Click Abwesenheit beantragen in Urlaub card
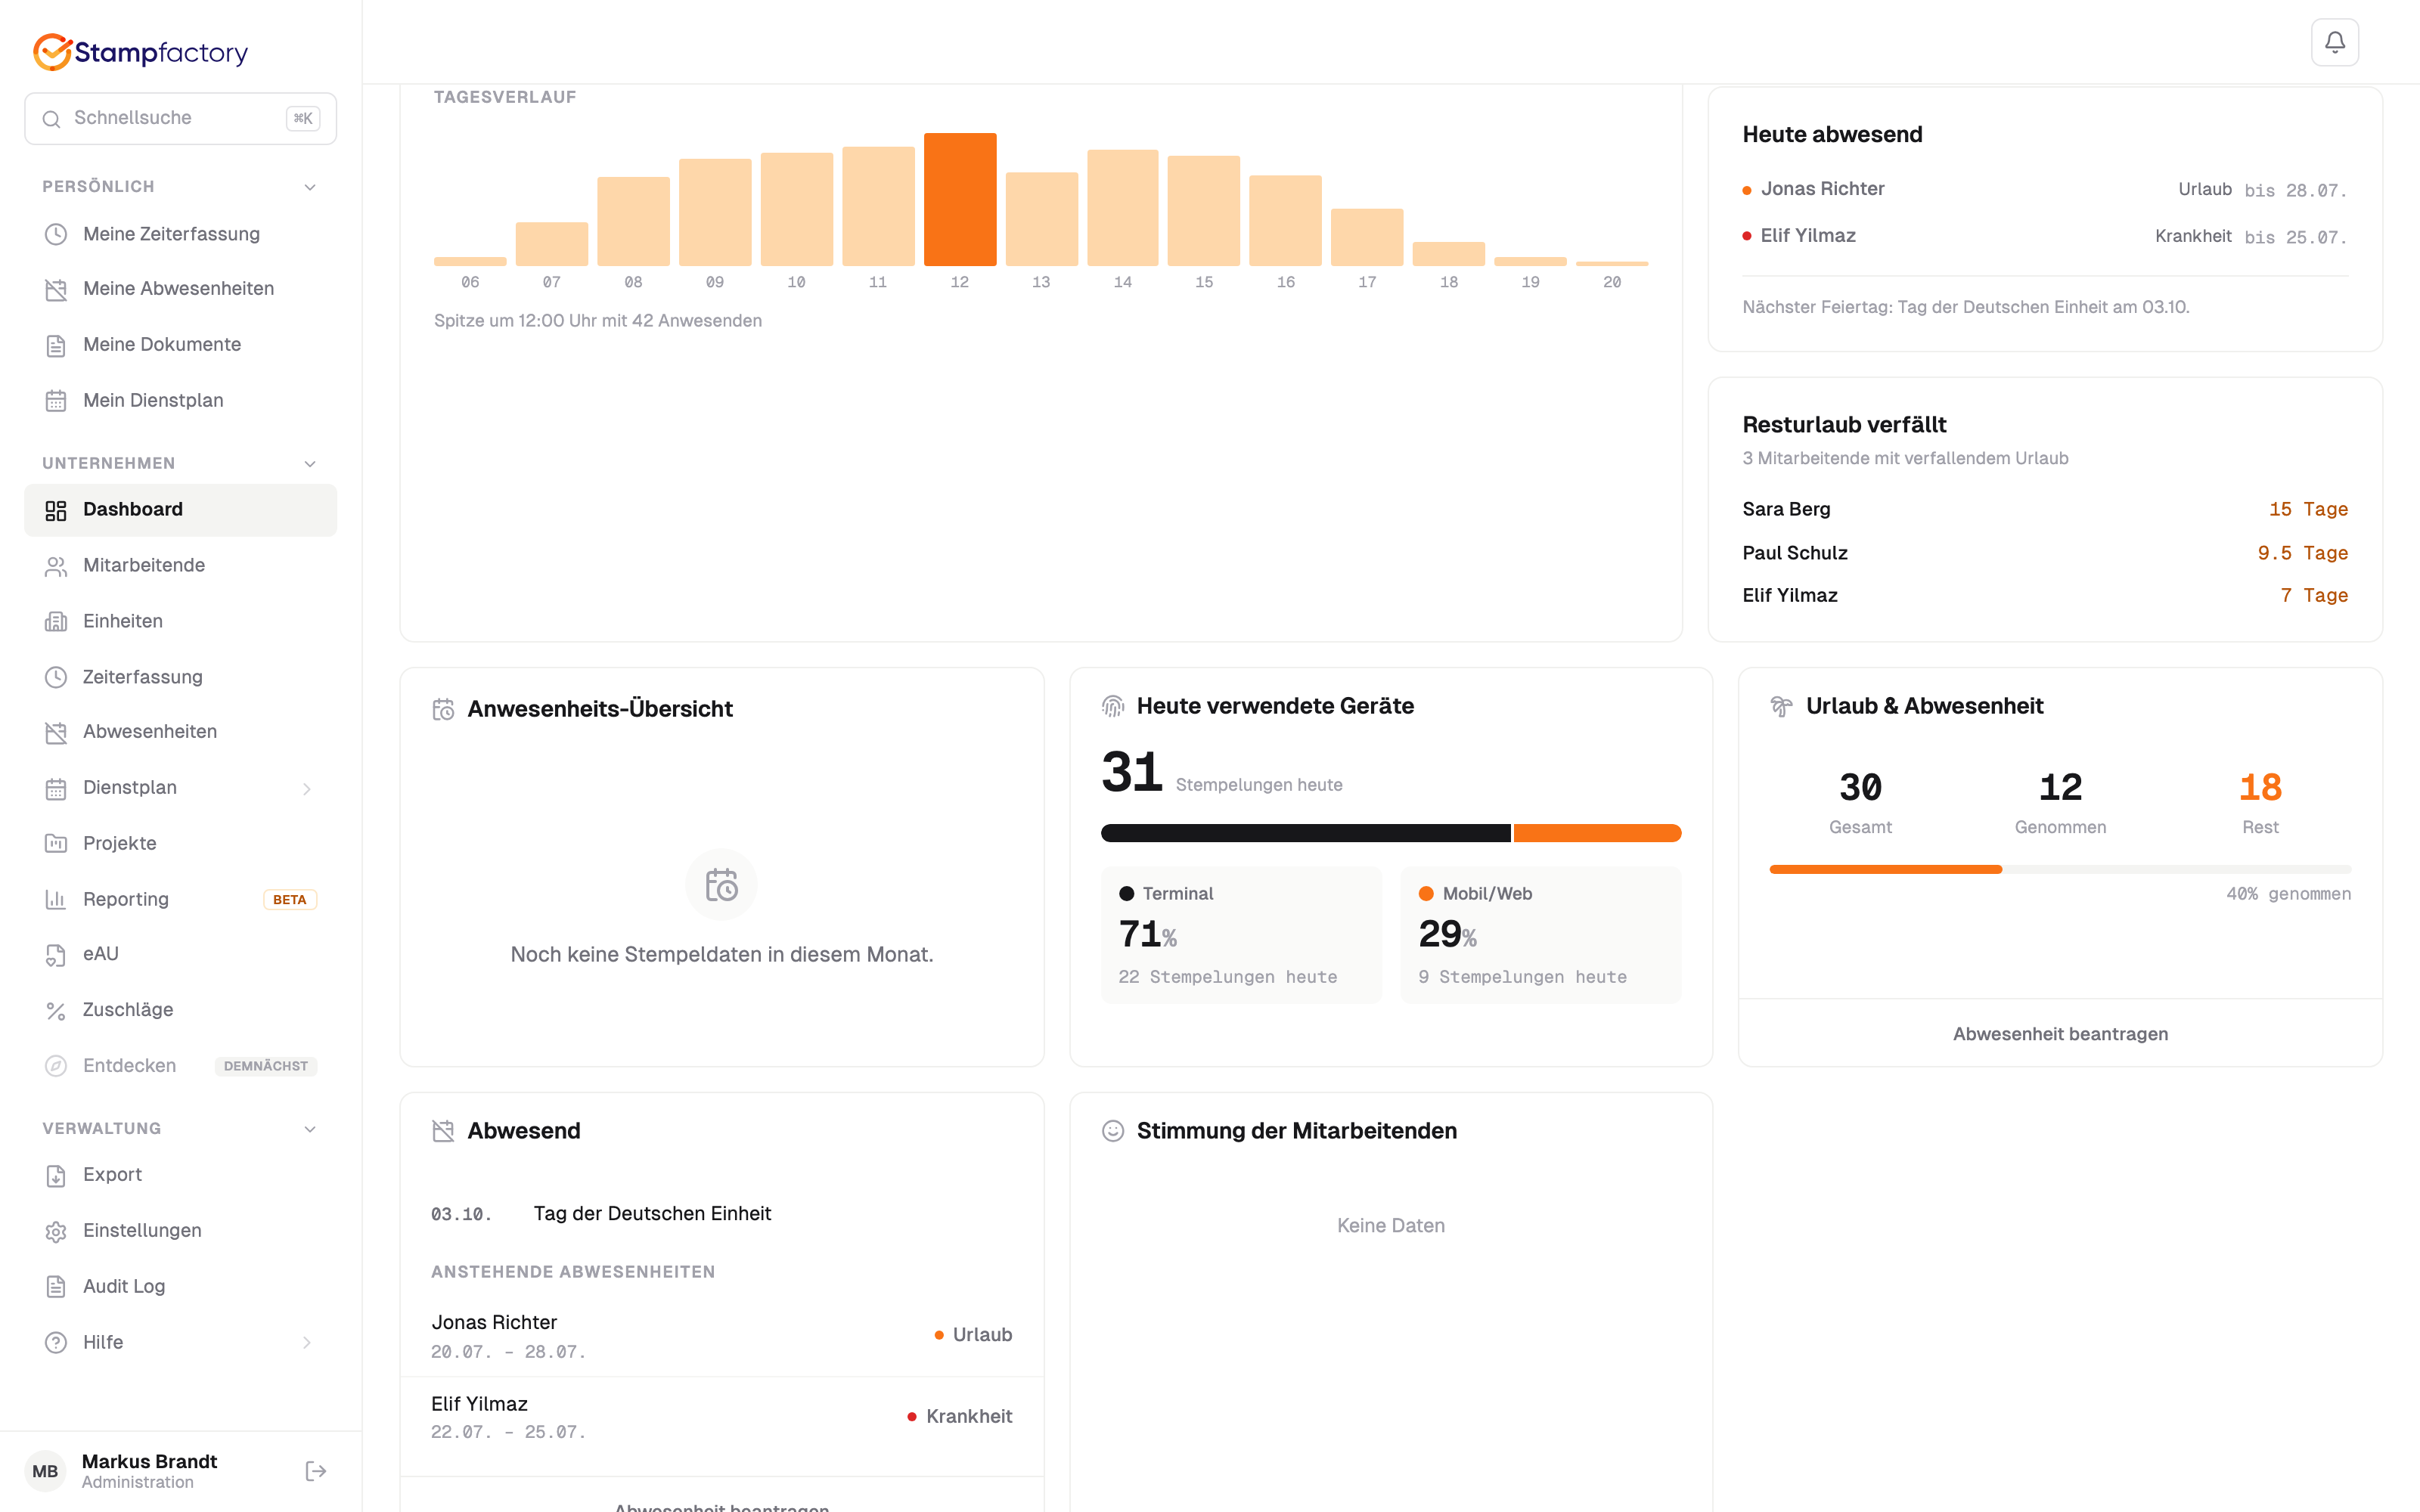2420x1512 pixels. click(x=2060, y=1033)
